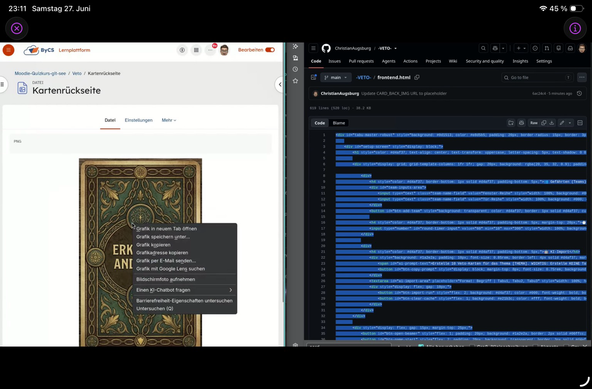Viewport: 592px width, 389px height.
Task: Open the main branch dropdown
Action: [336, 77]
